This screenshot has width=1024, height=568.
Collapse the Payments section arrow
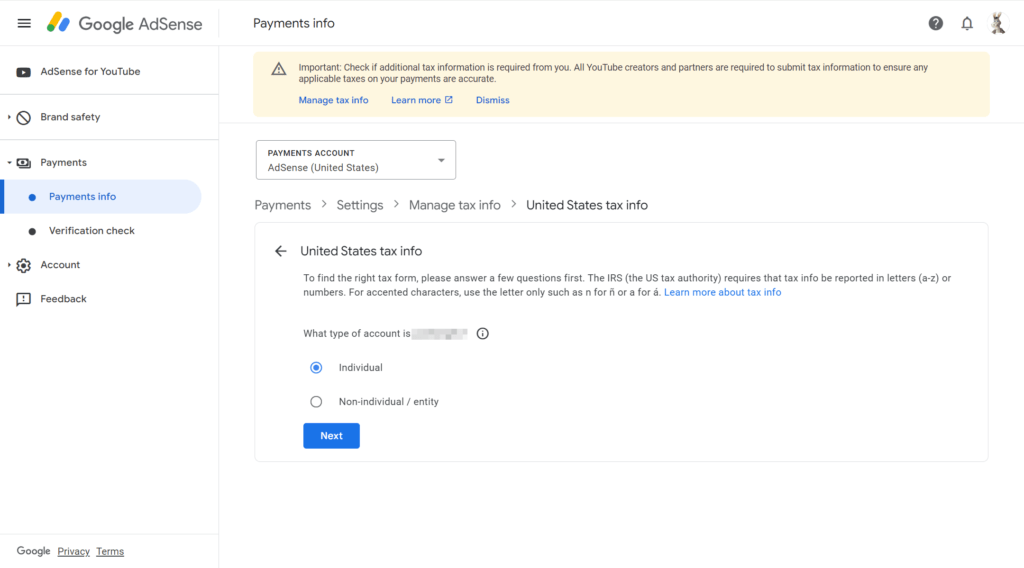[x=9, y=163]
